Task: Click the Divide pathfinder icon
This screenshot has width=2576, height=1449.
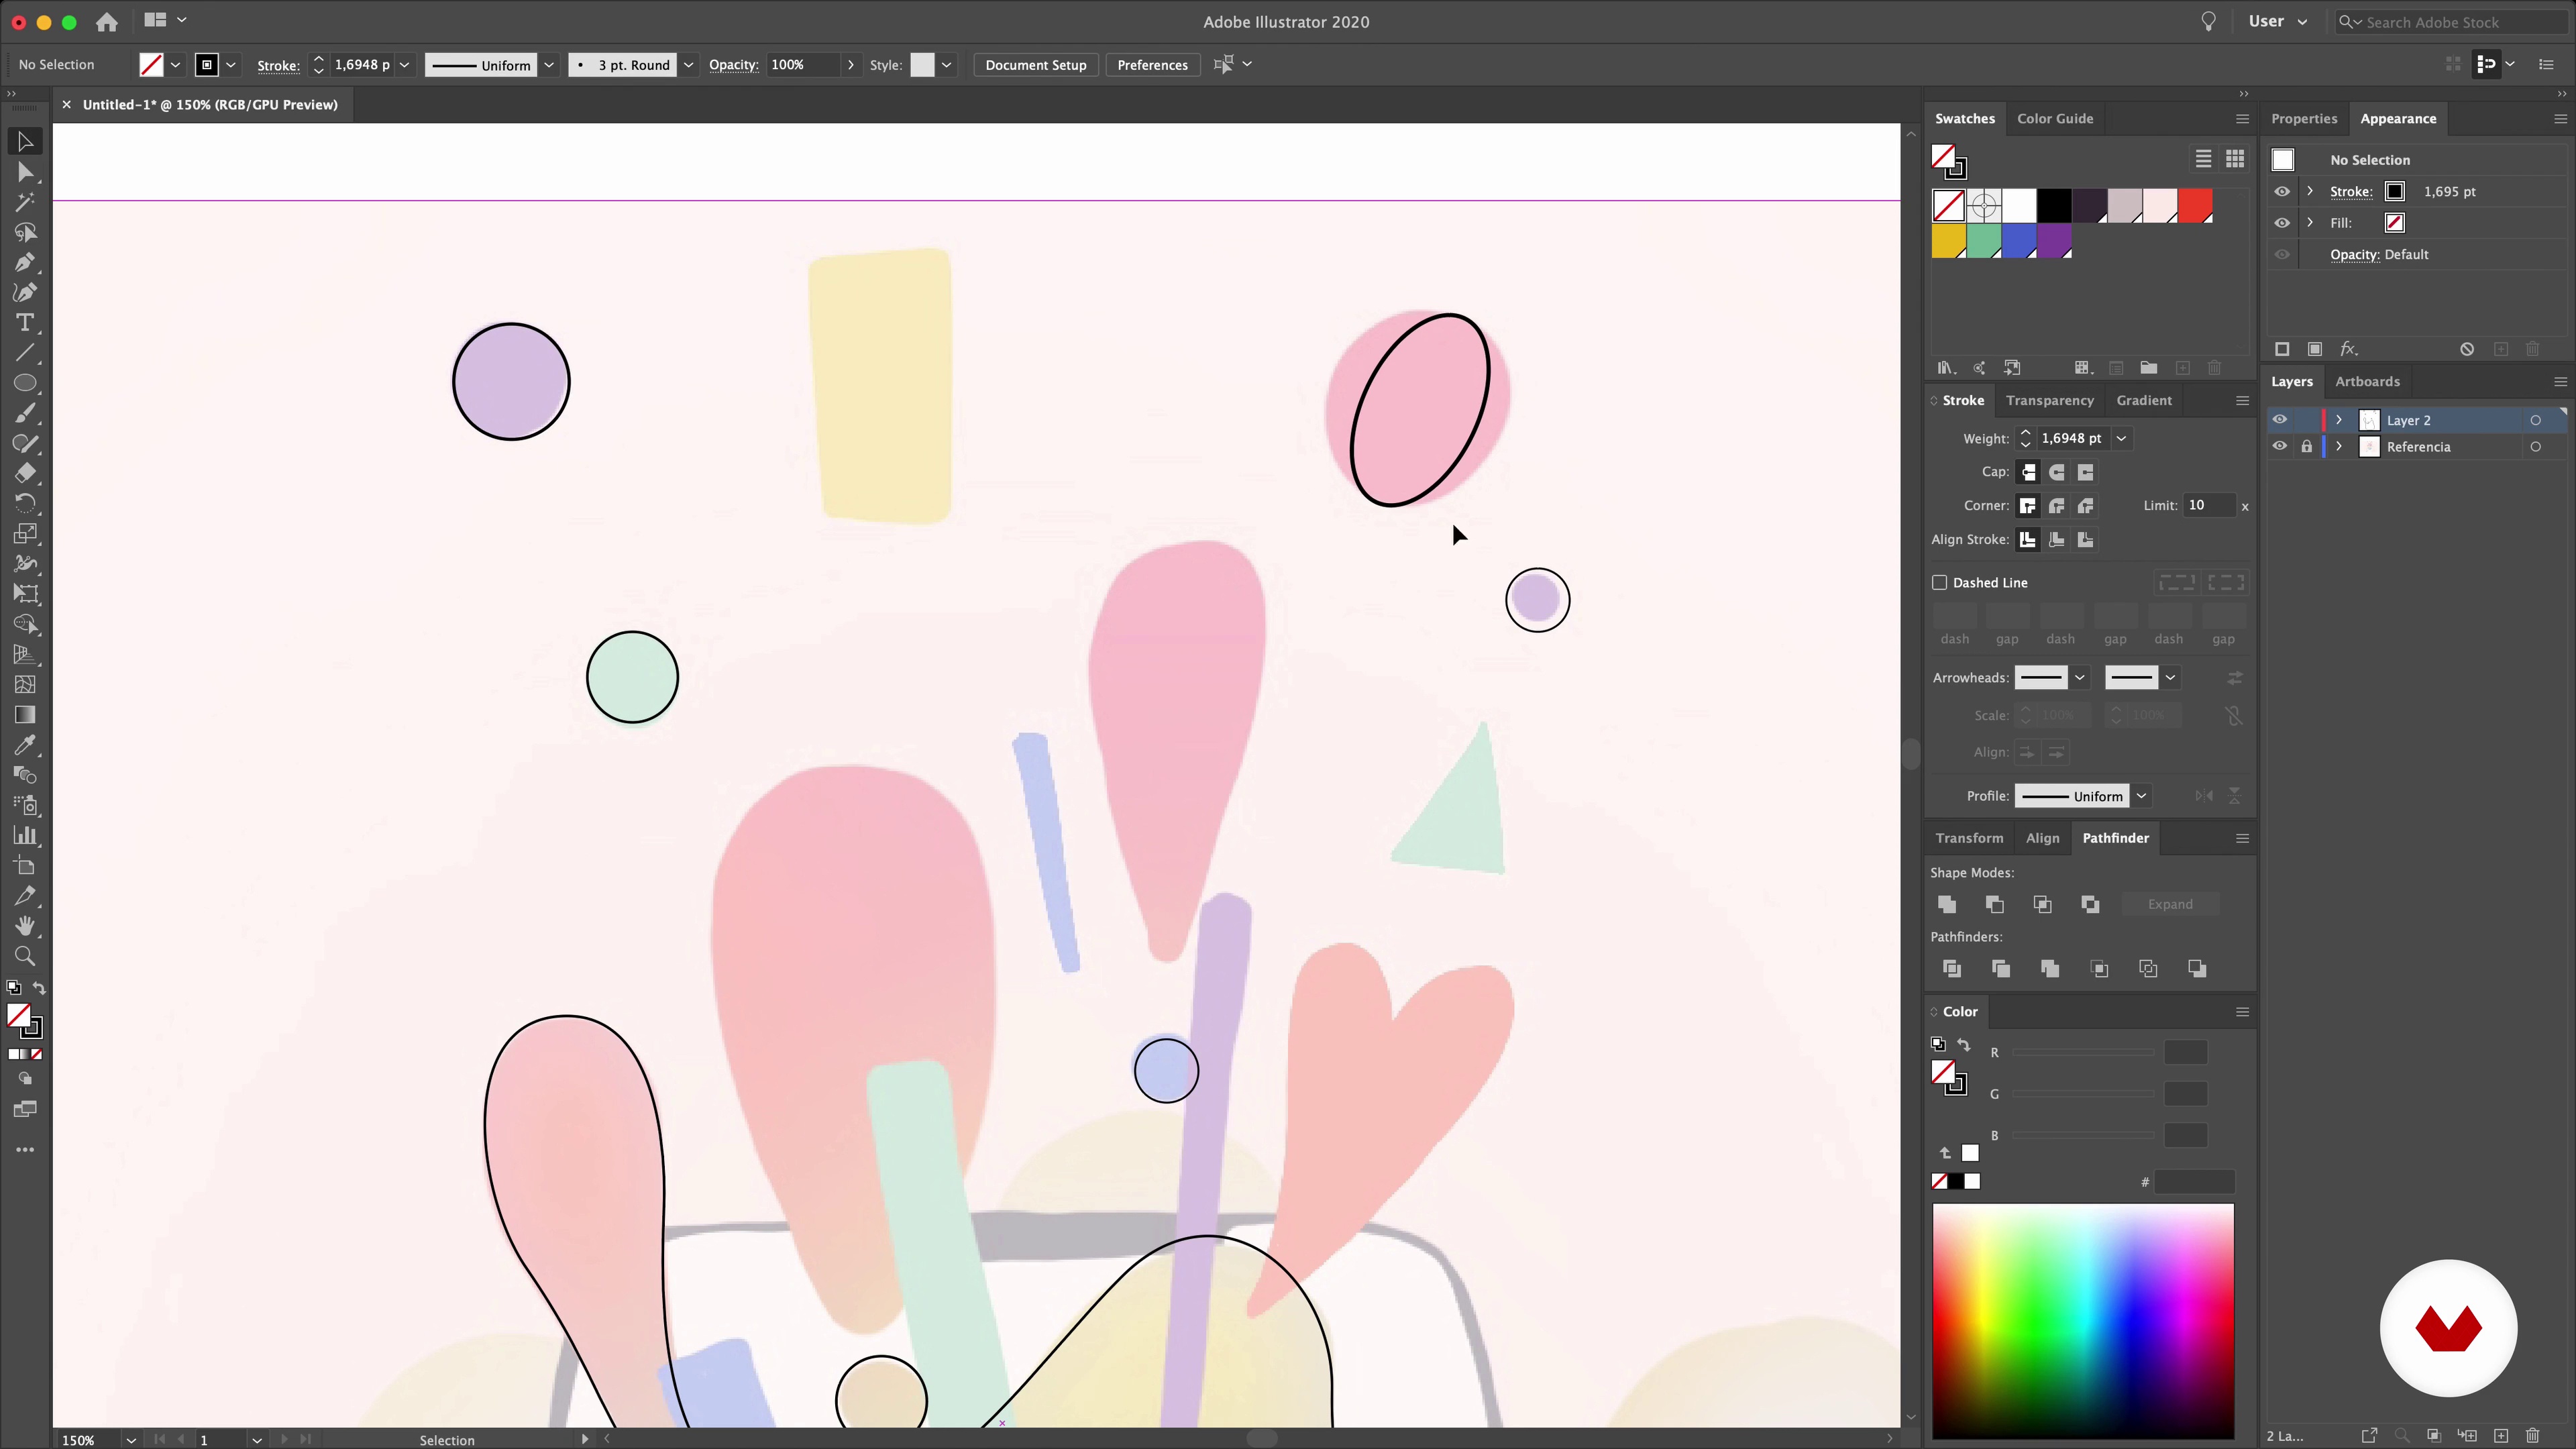Action: point(1952,968)
